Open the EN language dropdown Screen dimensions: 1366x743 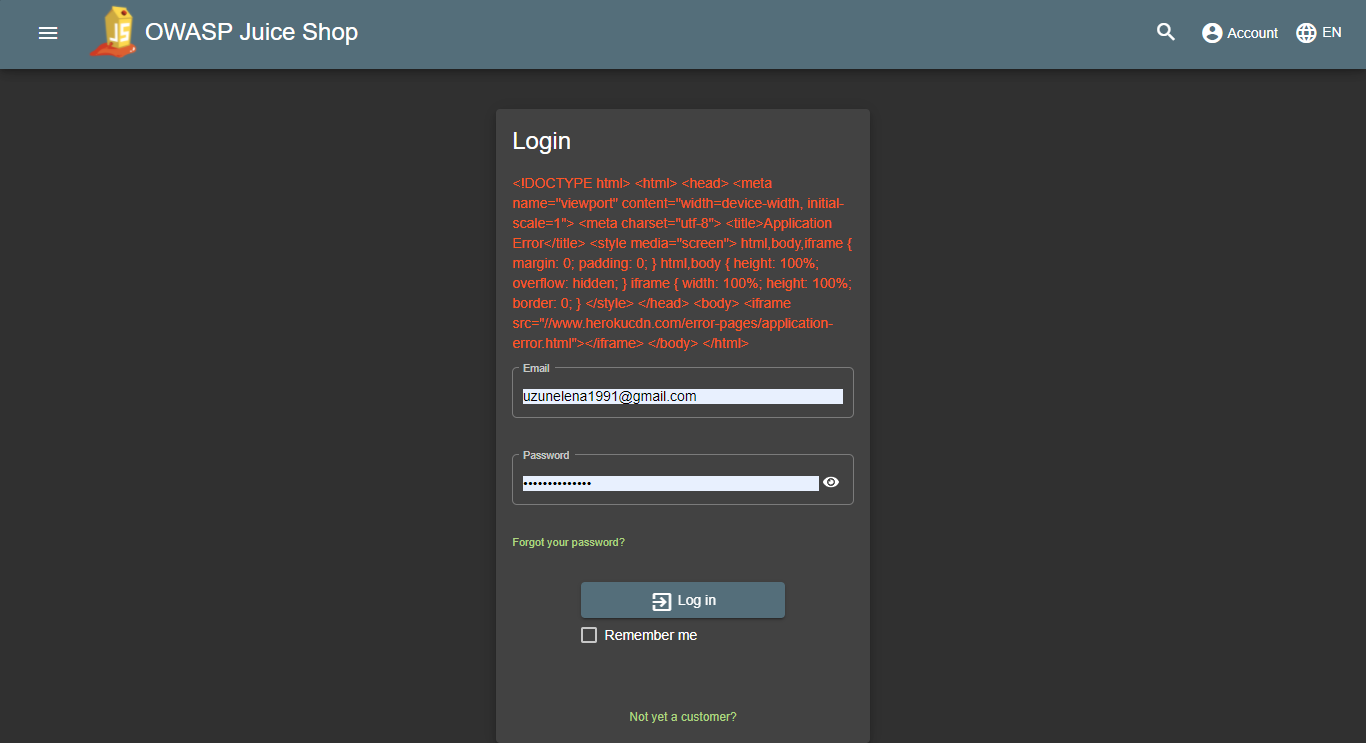click(1318, 32)
